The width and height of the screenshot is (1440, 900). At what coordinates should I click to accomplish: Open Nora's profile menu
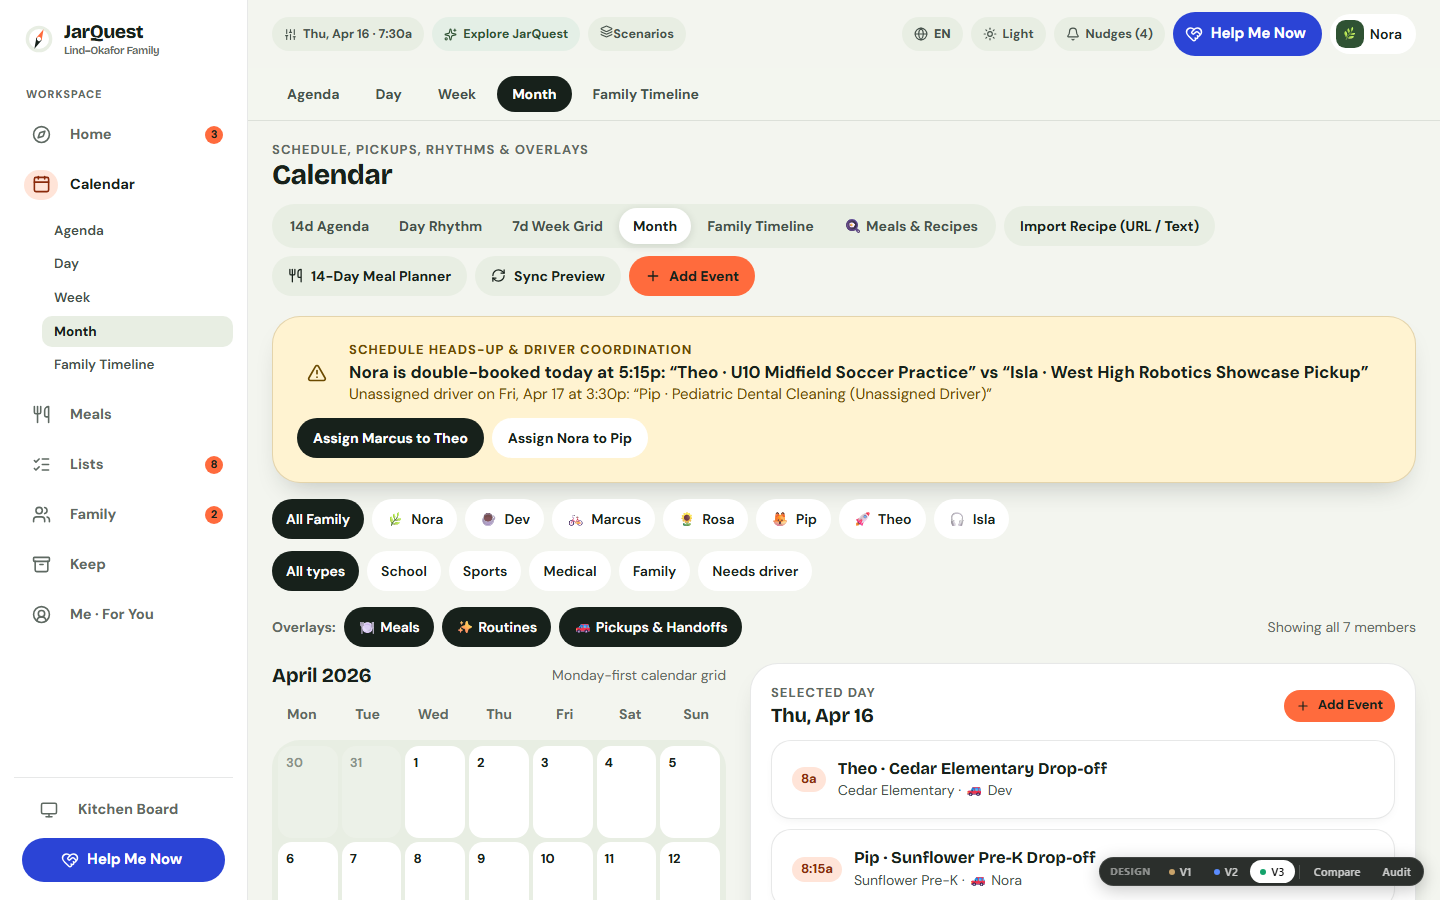click(1375, 34)
